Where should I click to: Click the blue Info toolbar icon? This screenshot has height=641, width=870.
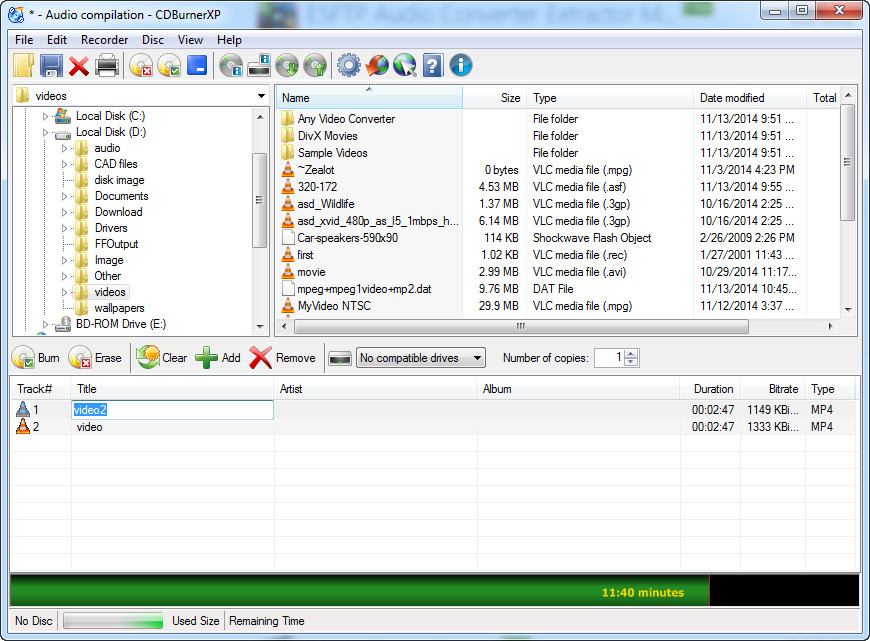click(x=460, y=65)
